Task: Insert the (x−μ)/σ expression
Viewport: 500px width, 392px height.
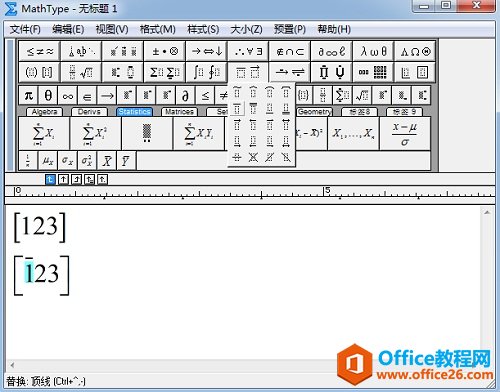Action: coord(405,134)
